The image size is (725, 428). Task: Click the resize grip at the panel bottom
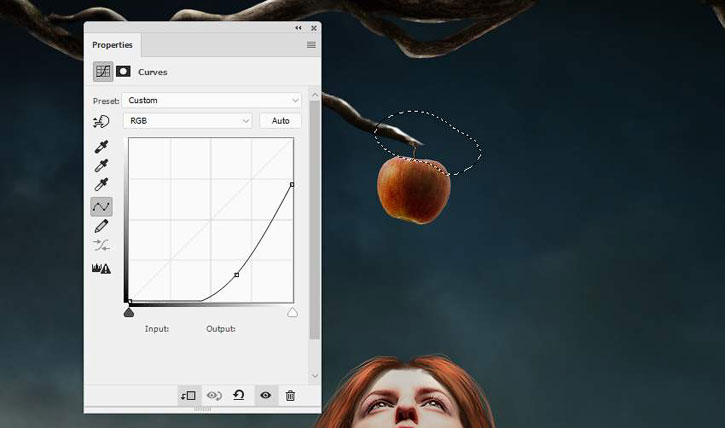coord(203,410)
